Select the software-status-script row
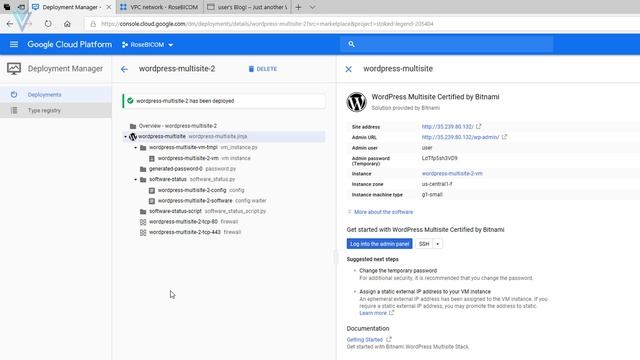Viewport: 640px width, 360px height. (x=224, y=211)
